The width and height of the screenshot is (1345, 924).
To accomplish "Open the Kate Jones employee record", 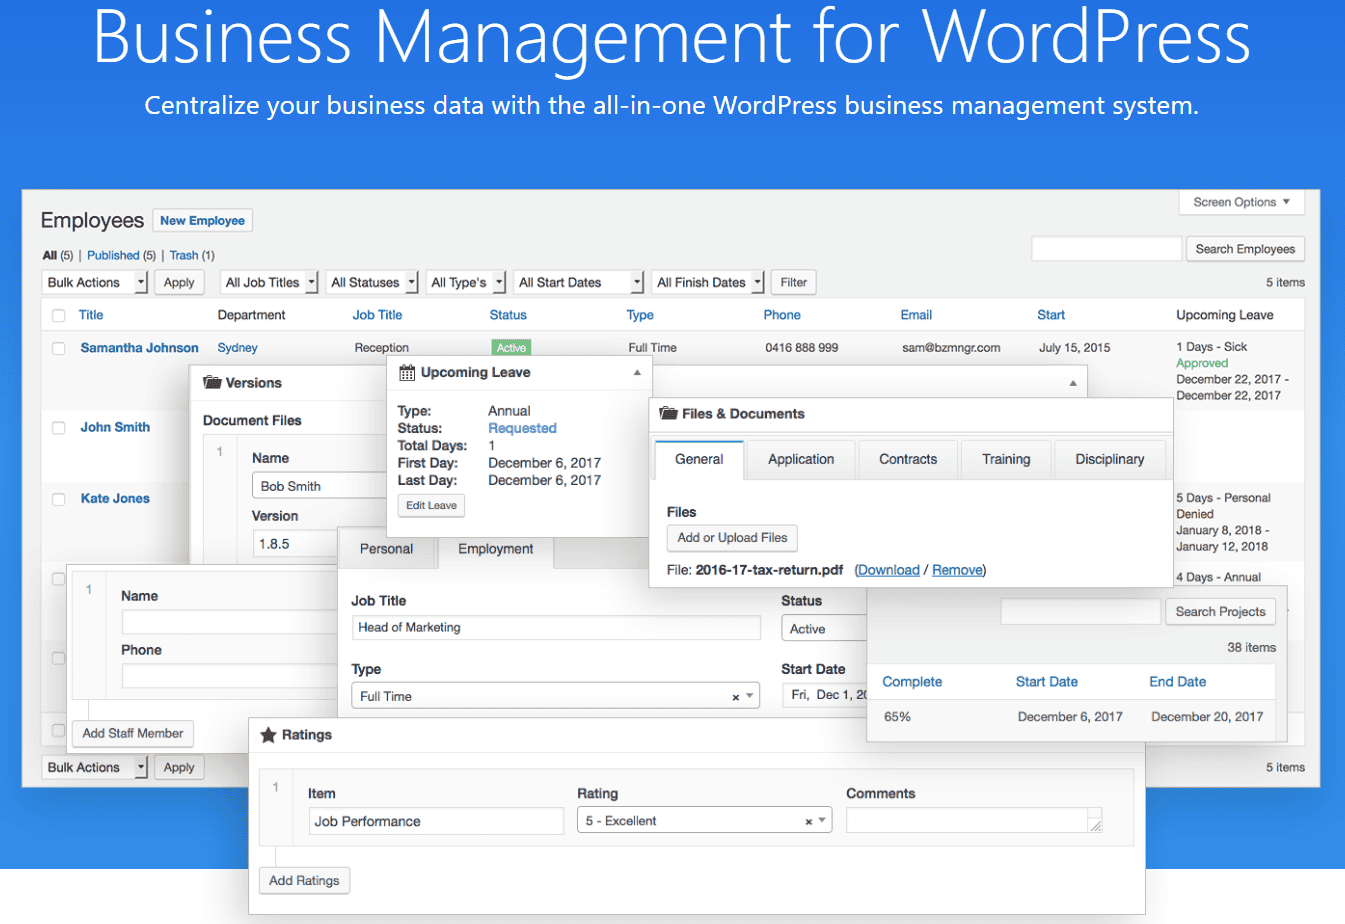I will (x=115, y=499).
